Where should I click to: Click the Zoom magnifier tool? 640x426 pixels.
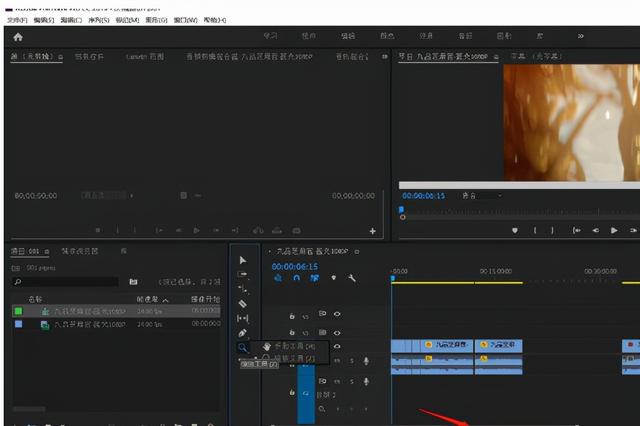coord(242,347)
